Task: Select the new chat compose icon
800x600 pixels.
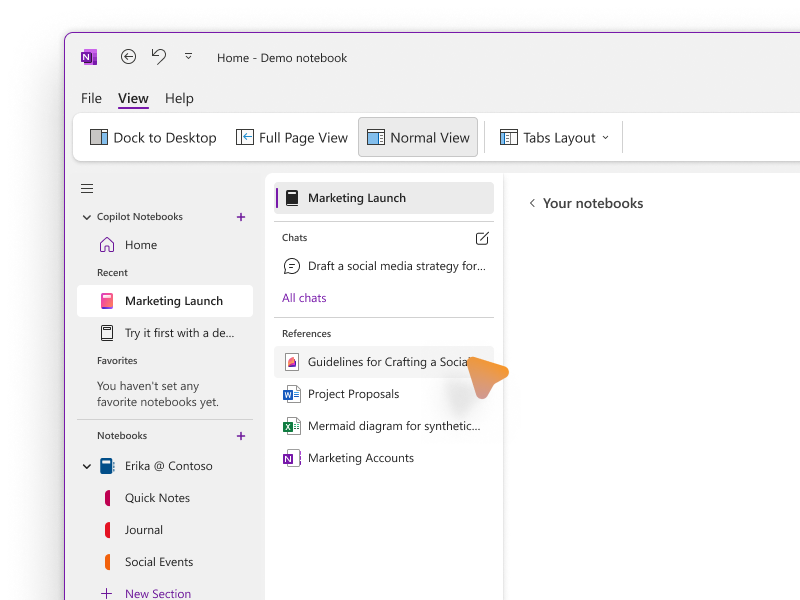Action: click(x=482, y=239)
